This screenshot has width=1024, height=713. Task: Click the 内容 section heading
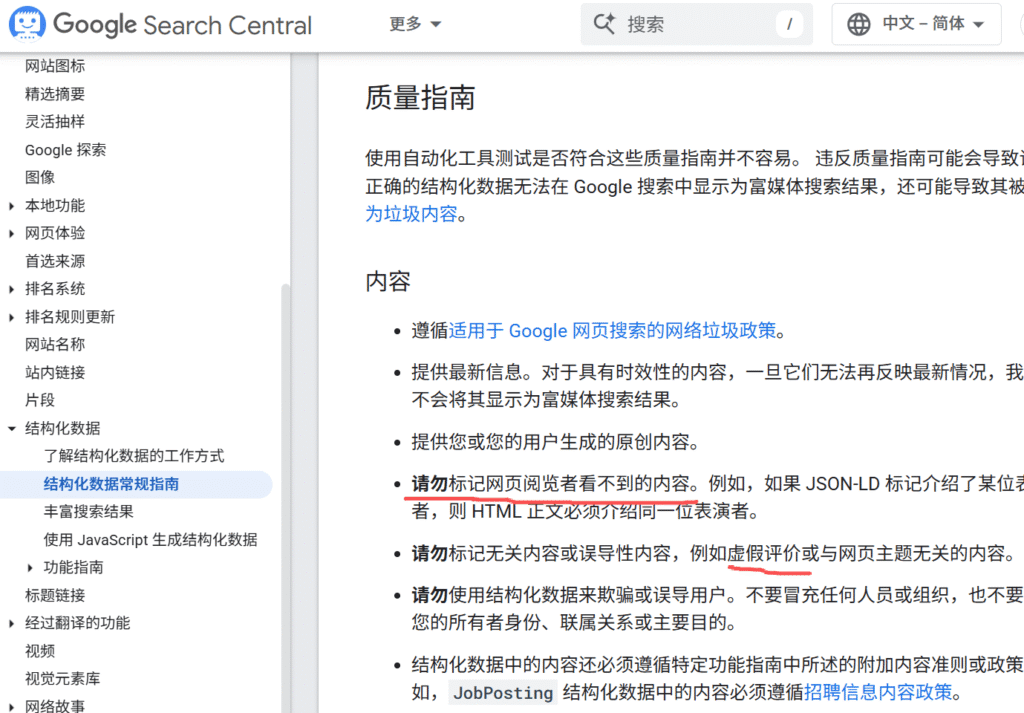point(388,281)
